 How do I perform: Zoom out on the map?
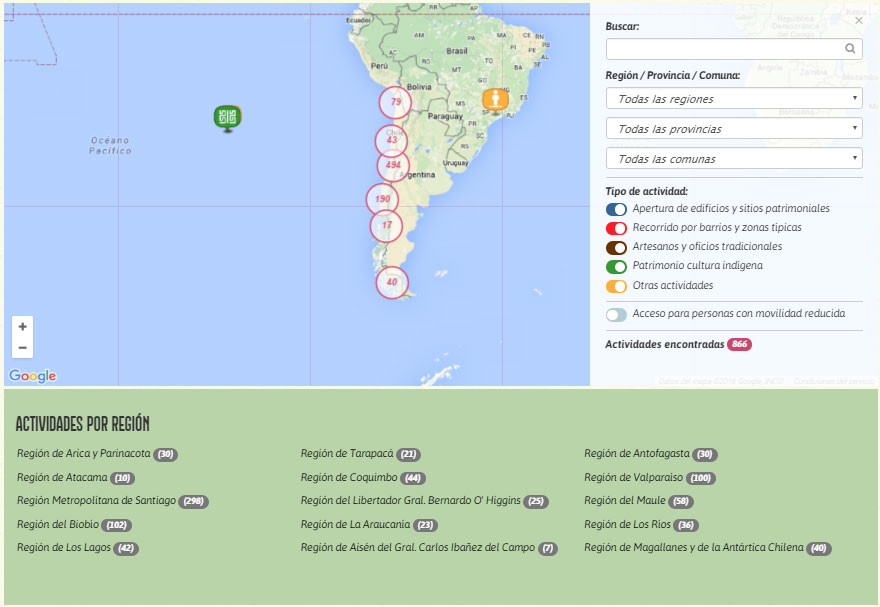coord(23,348)
